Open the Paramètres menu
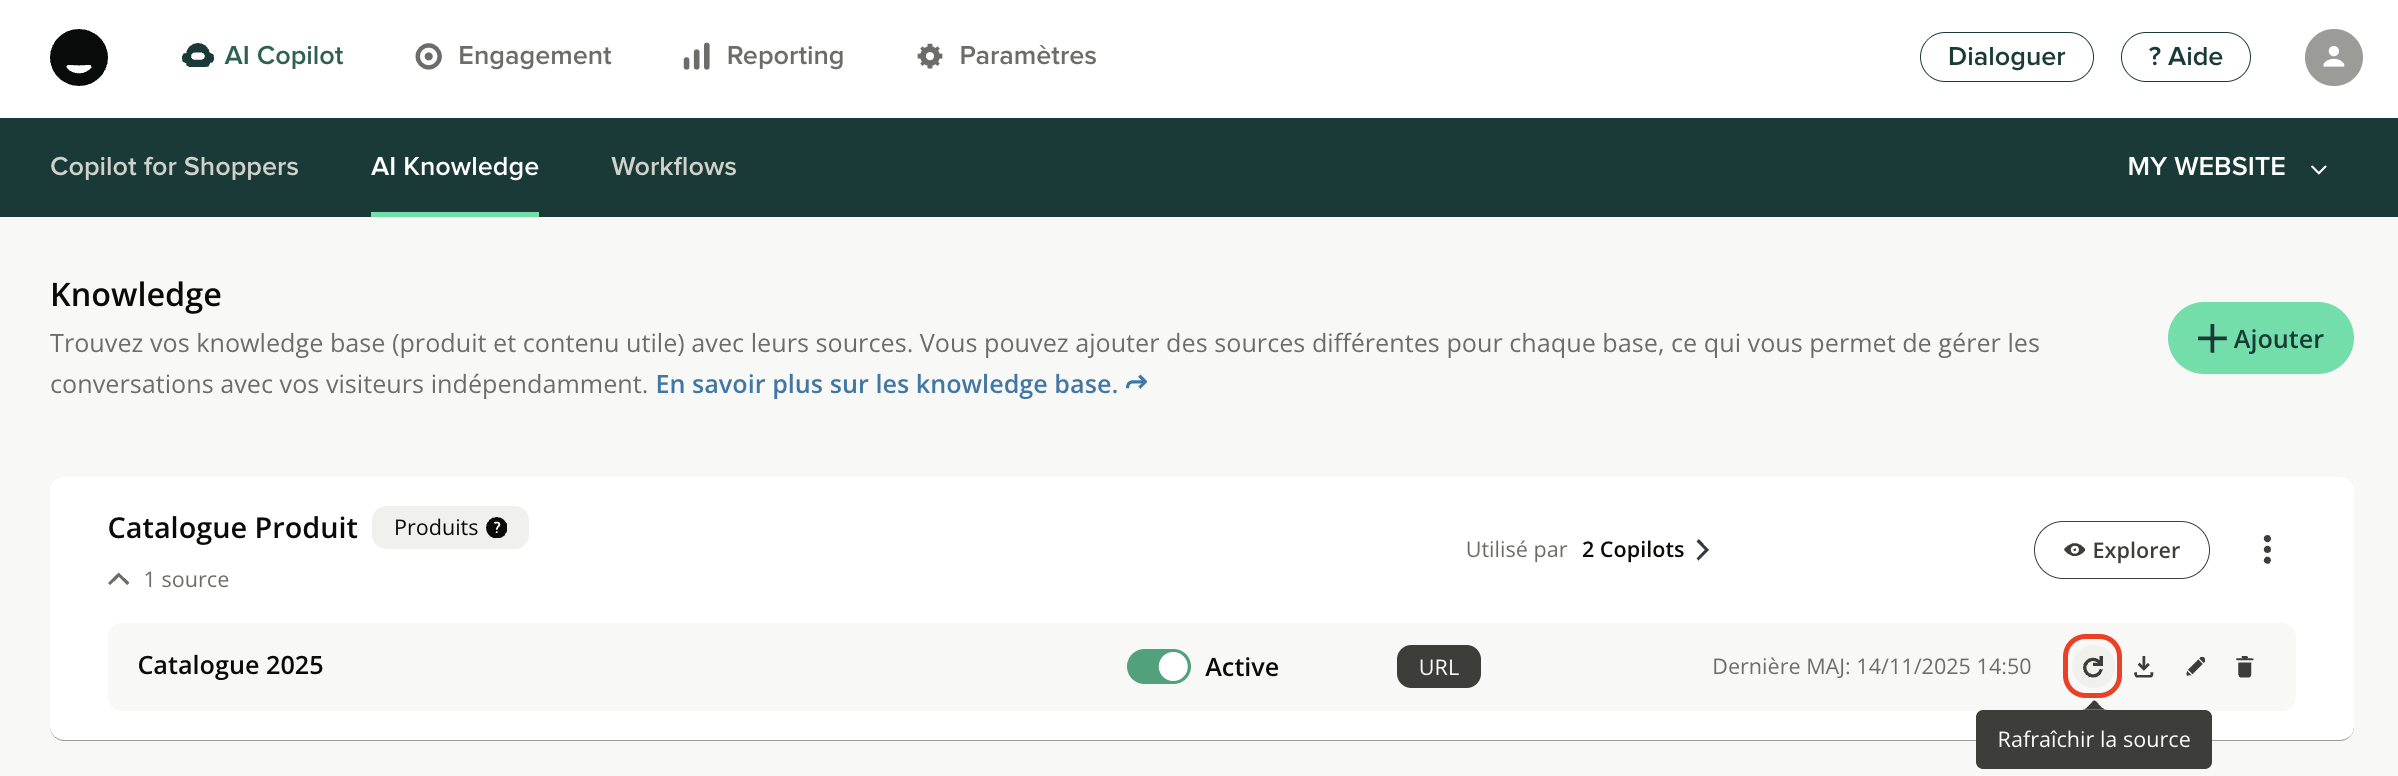This screenshot has height=776, width=2398. pos(1006,56)
